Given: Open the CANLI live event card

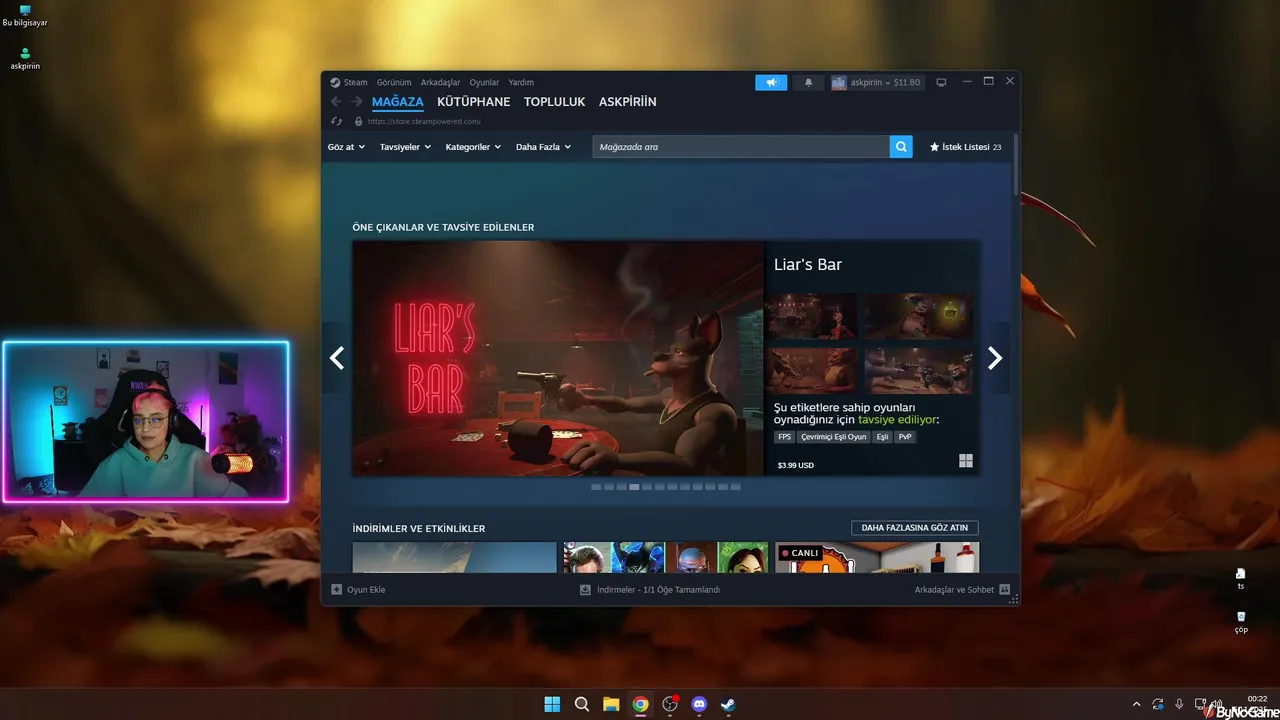Looking at the screenshot, I should [x=877, y=558].
